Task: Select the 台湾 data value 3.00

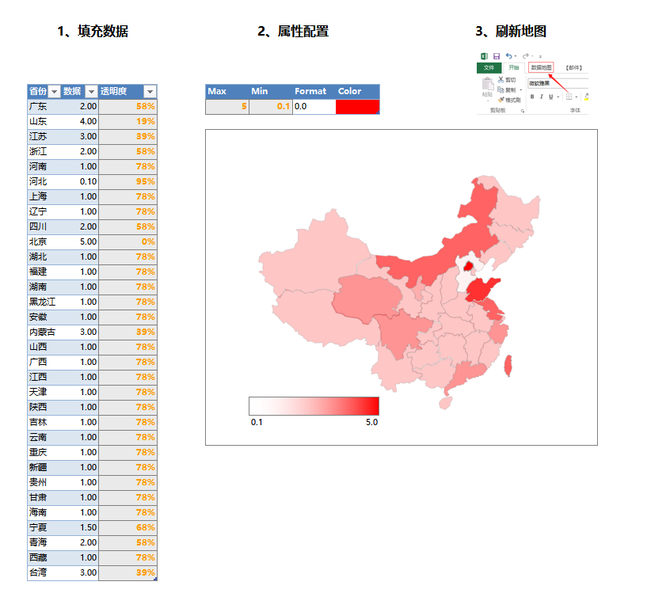Action: (x=80, y=572)
